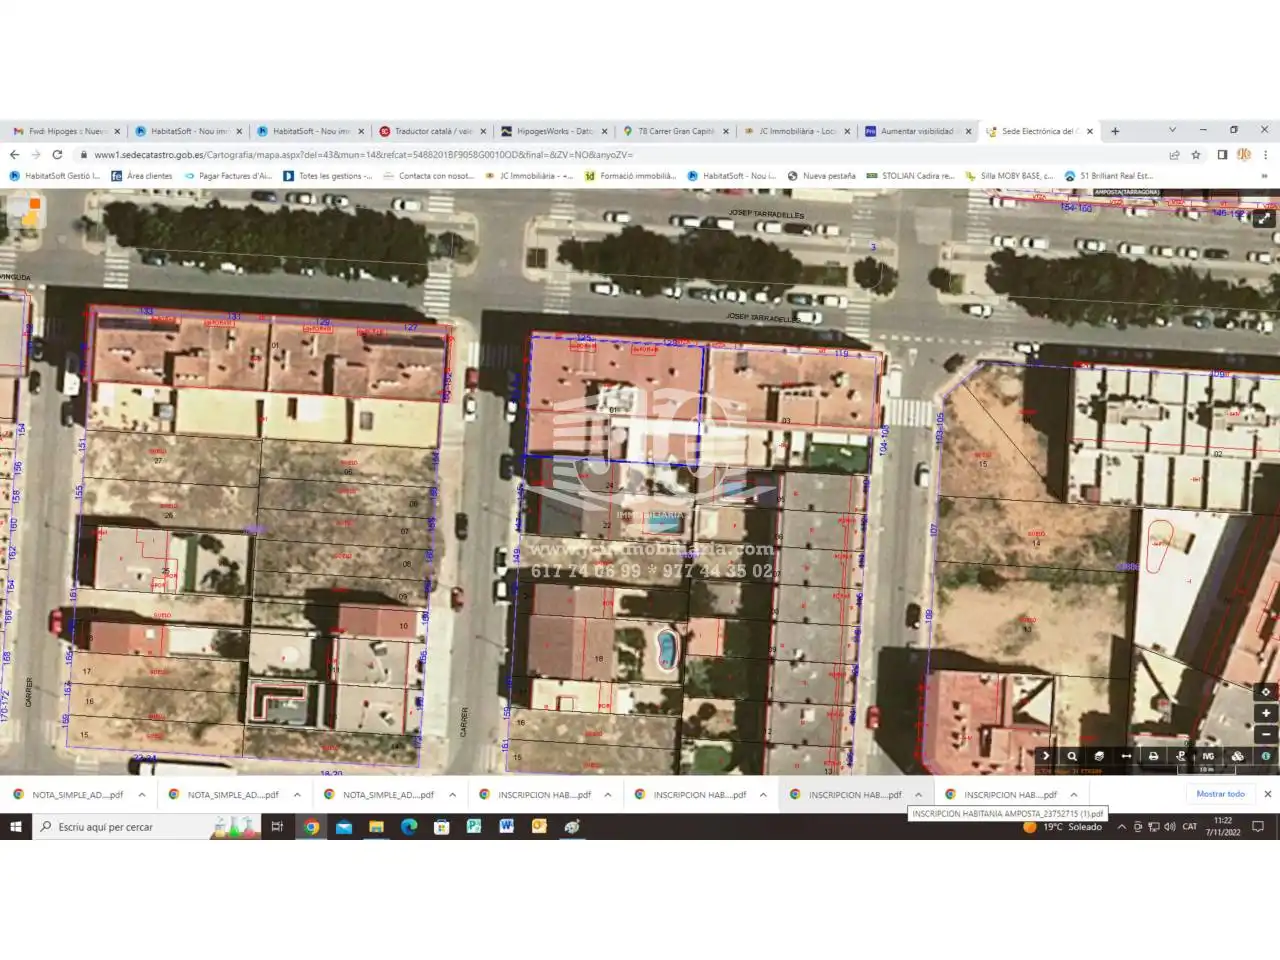Go back to the previous page
The height and width of the screenshot is (960, 1280).
(14, 155)
